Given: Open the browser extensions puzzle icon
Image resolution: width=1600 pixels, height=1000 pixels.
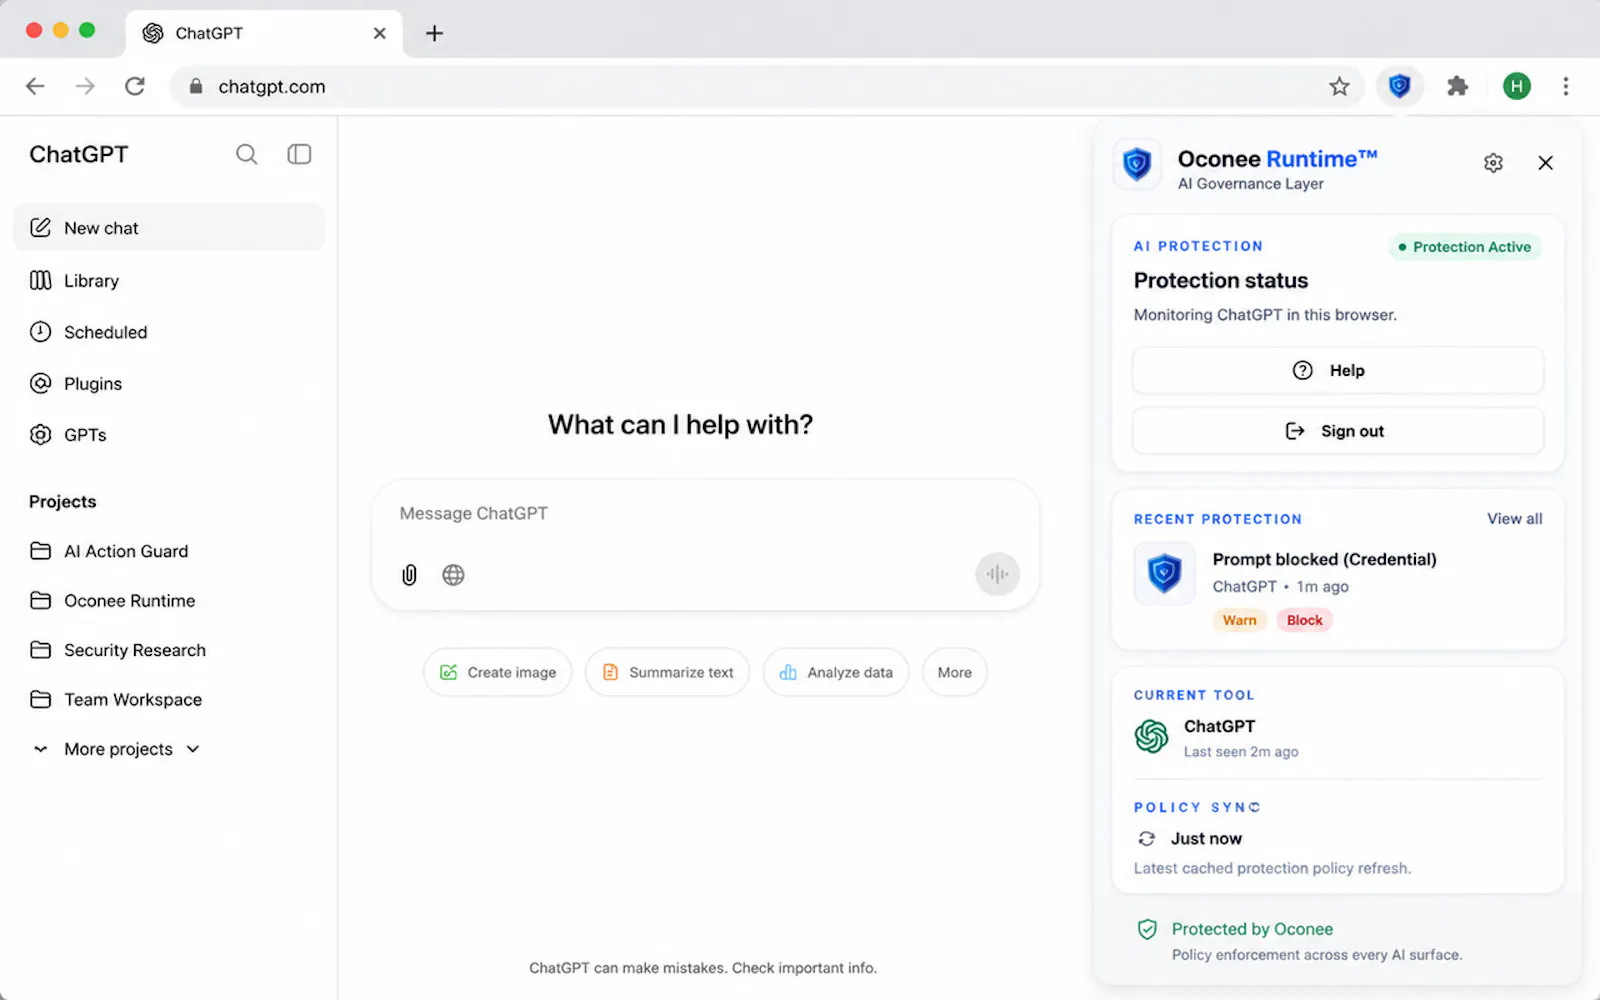Looking at the screenshot, I should [1457, 86].
